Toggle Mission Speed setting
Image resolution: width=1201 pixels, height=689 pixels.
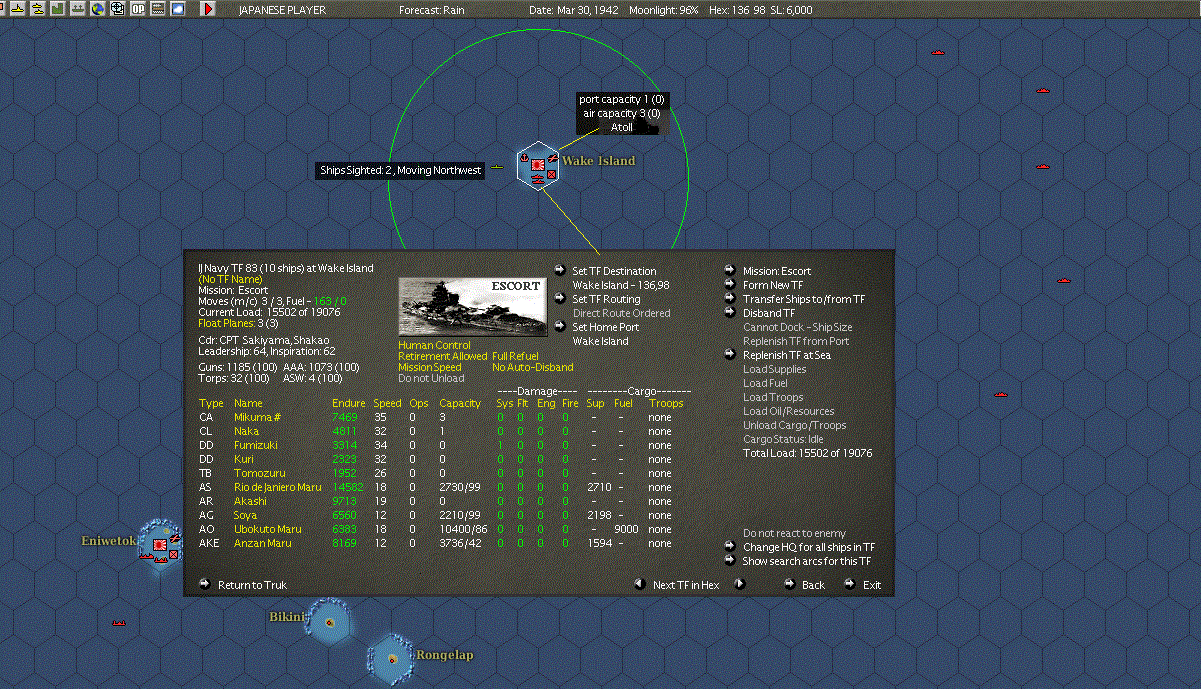(x=430, y=367)
